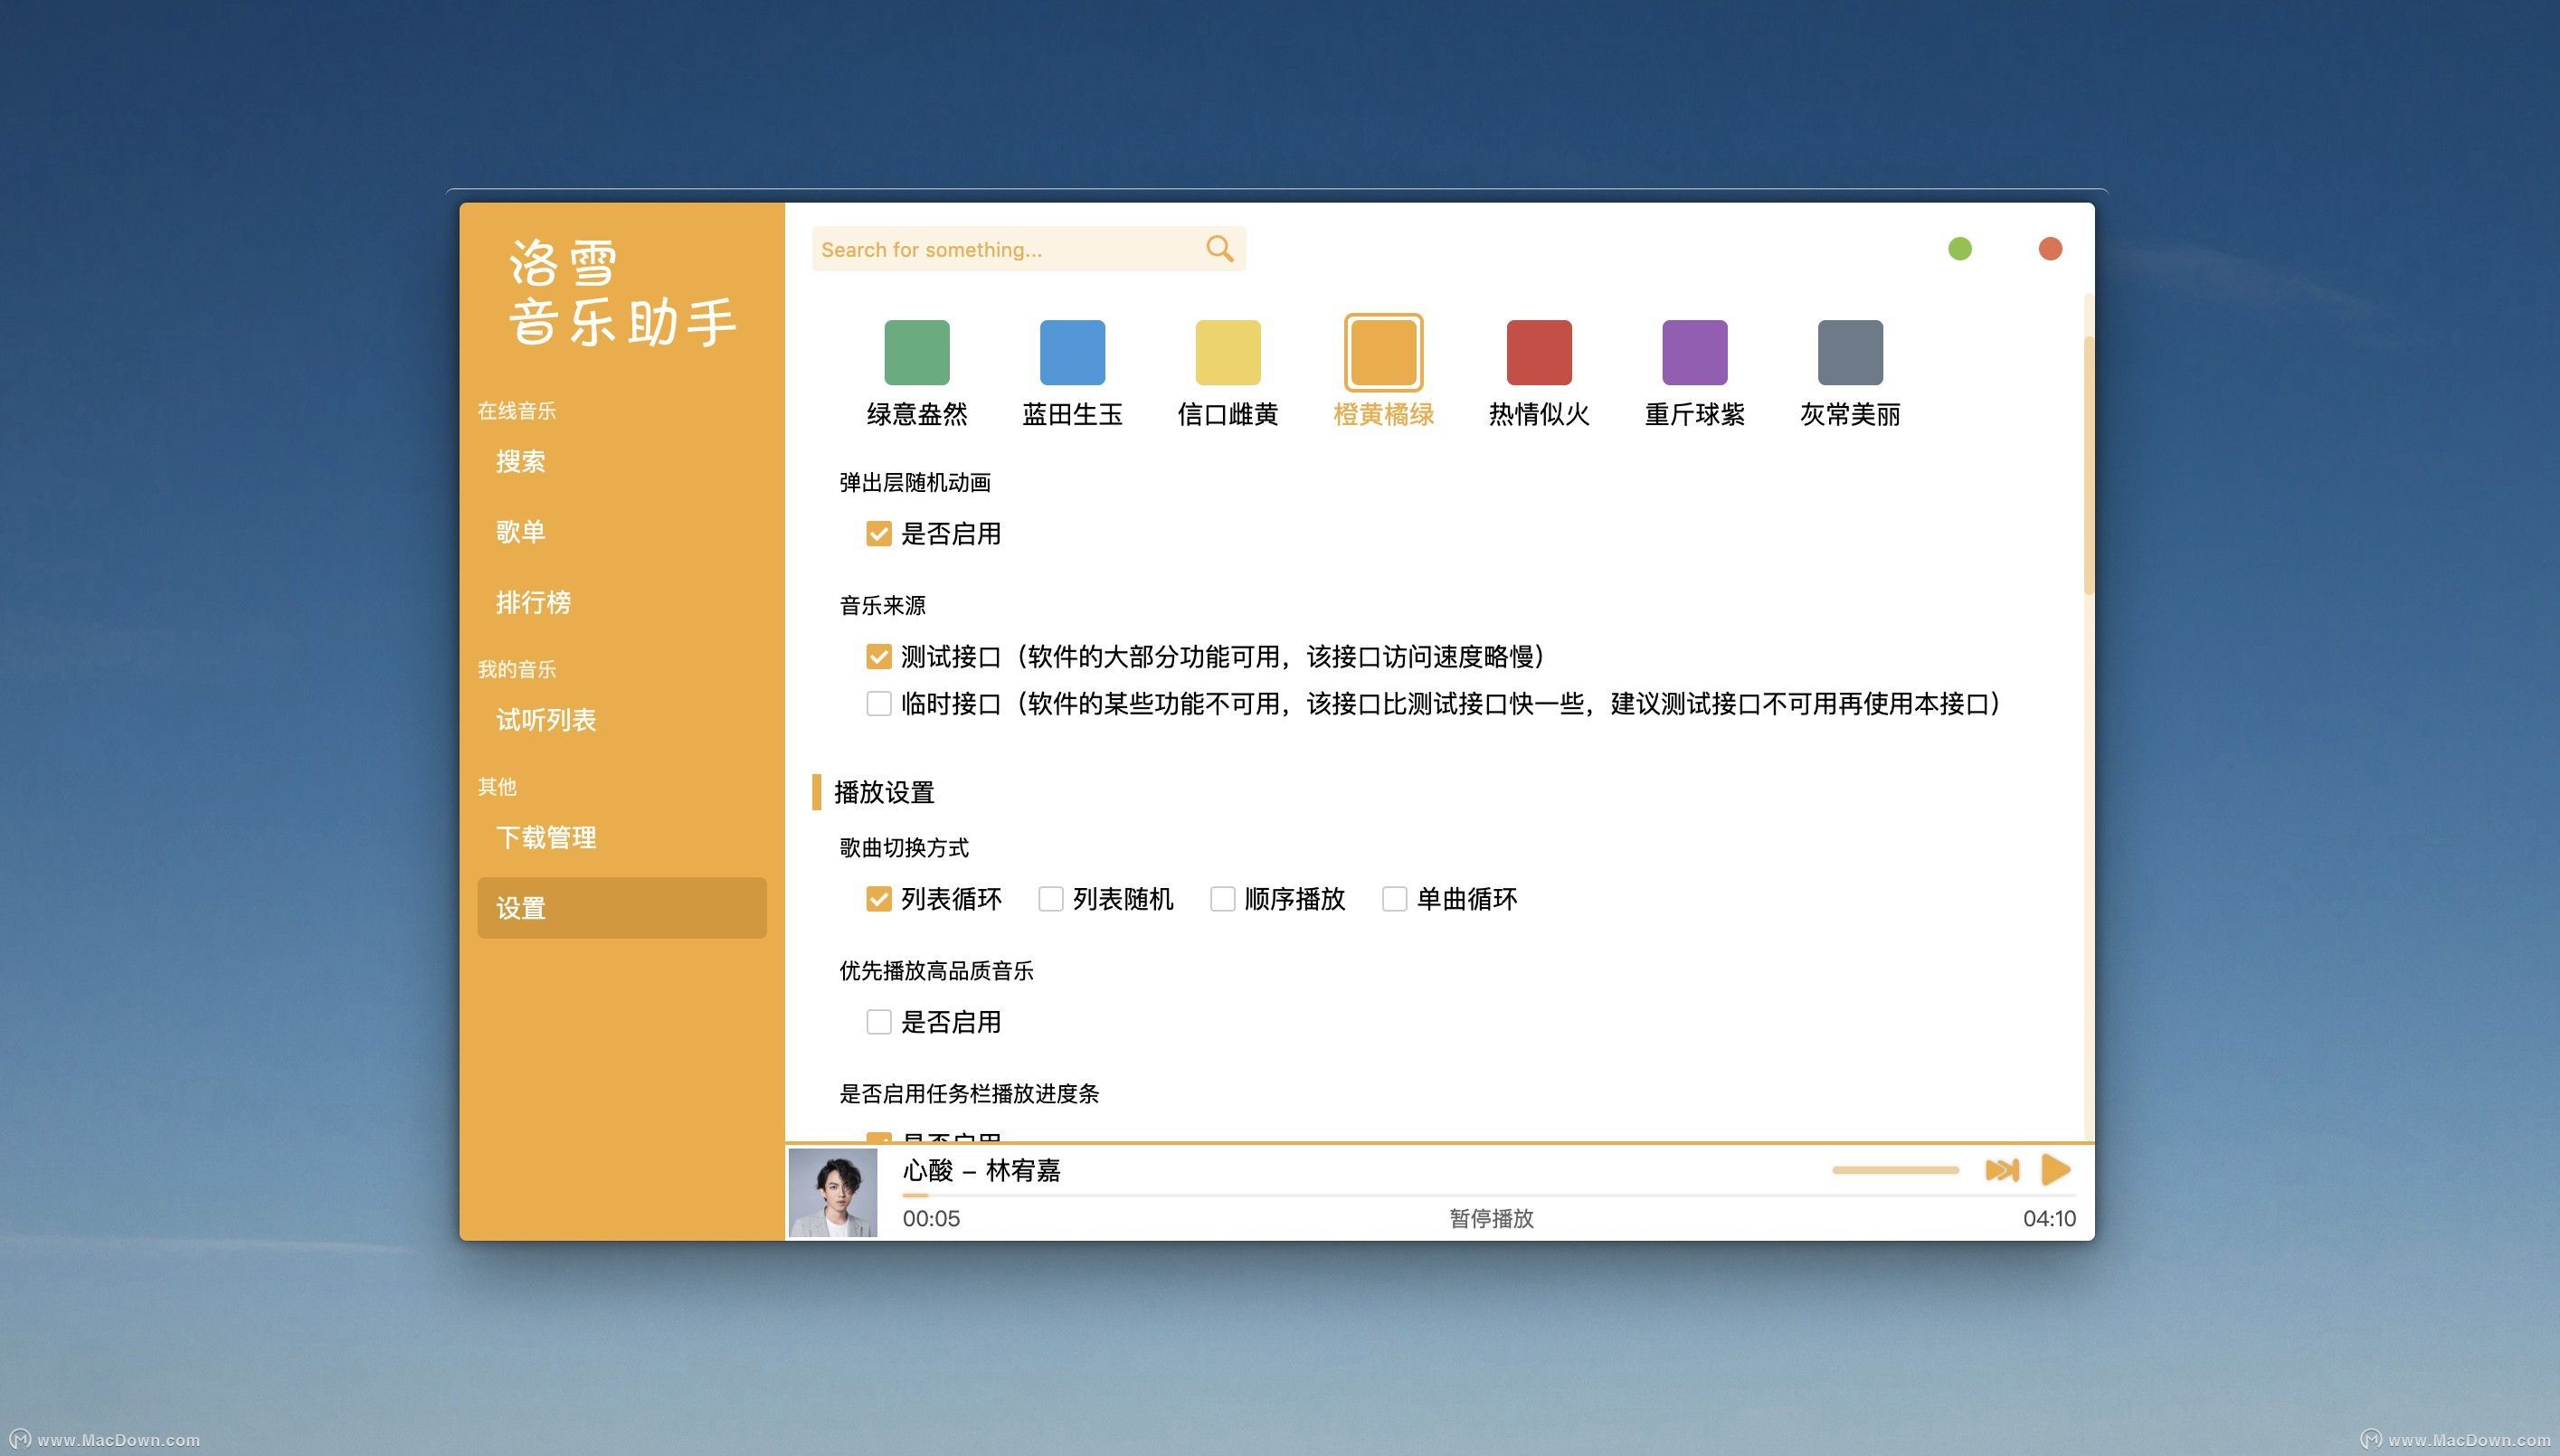This screenshot has height=1456, width=2560.
Task: Pick the red 热情似火 theme
Action: [1538, 352]
